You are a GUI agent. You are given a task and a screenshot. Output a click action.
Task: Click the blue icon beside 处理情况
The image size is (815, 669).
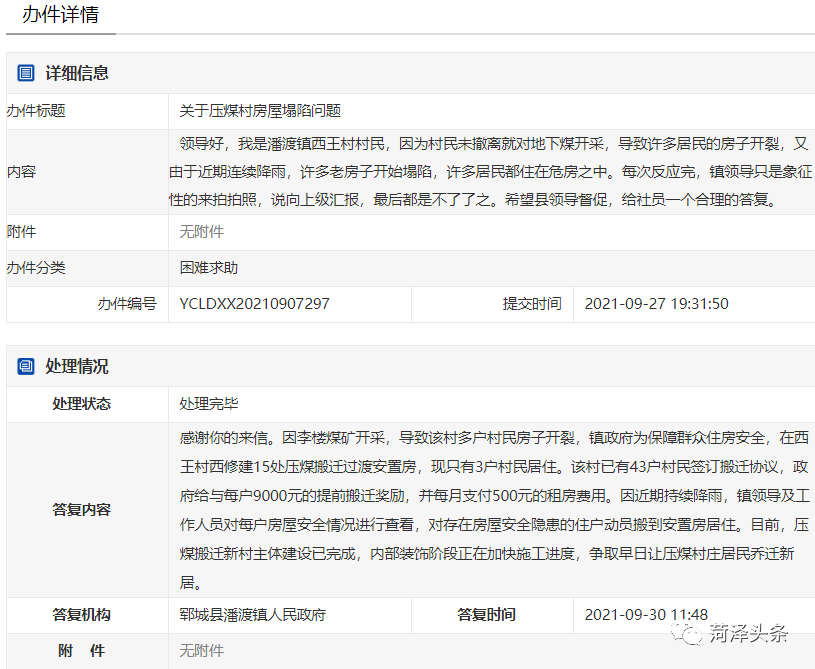tap(26, 367)
